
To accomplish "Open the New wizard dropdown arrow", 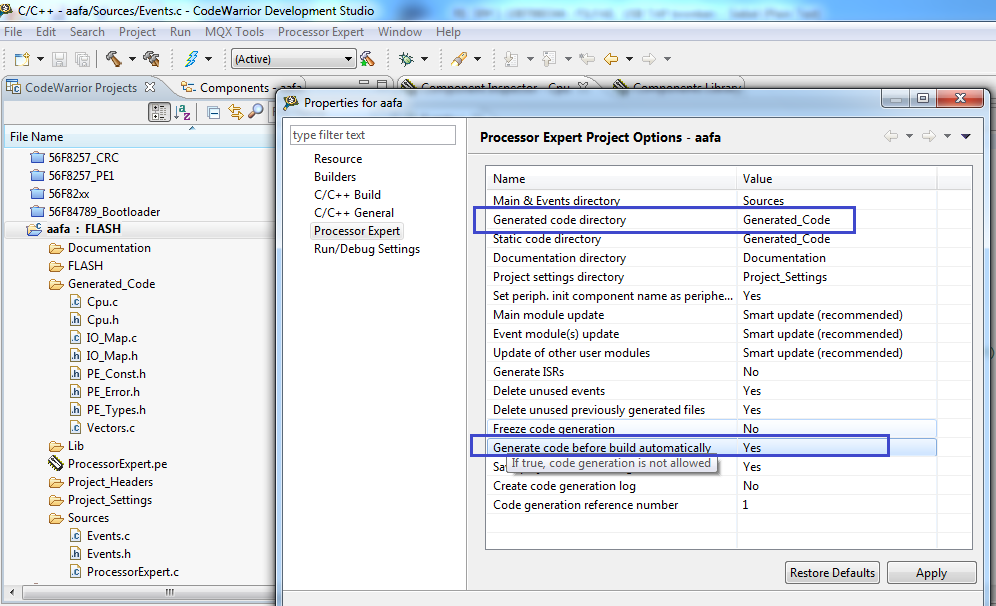I will (x=40, y=59).
